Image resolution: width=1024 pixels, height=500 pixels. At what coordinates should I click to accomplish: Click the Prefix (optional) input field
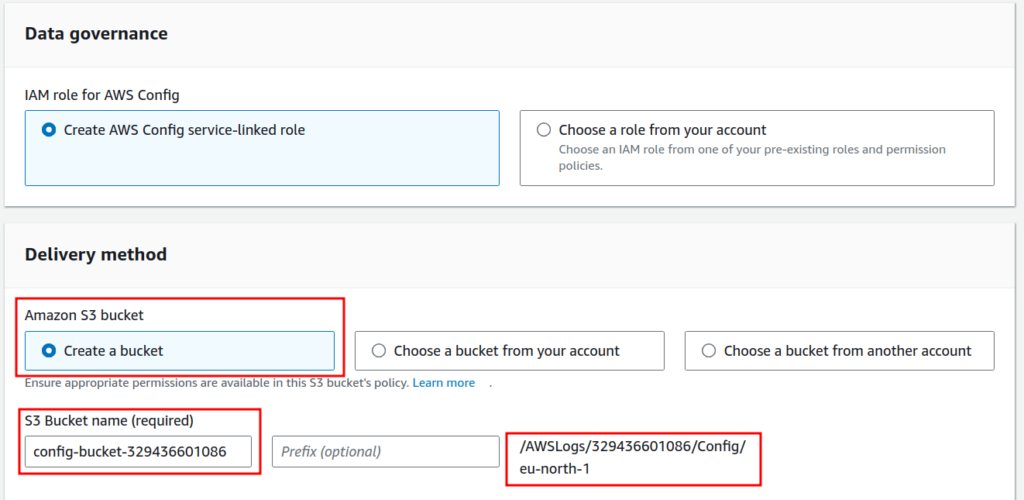pos(385,452)
